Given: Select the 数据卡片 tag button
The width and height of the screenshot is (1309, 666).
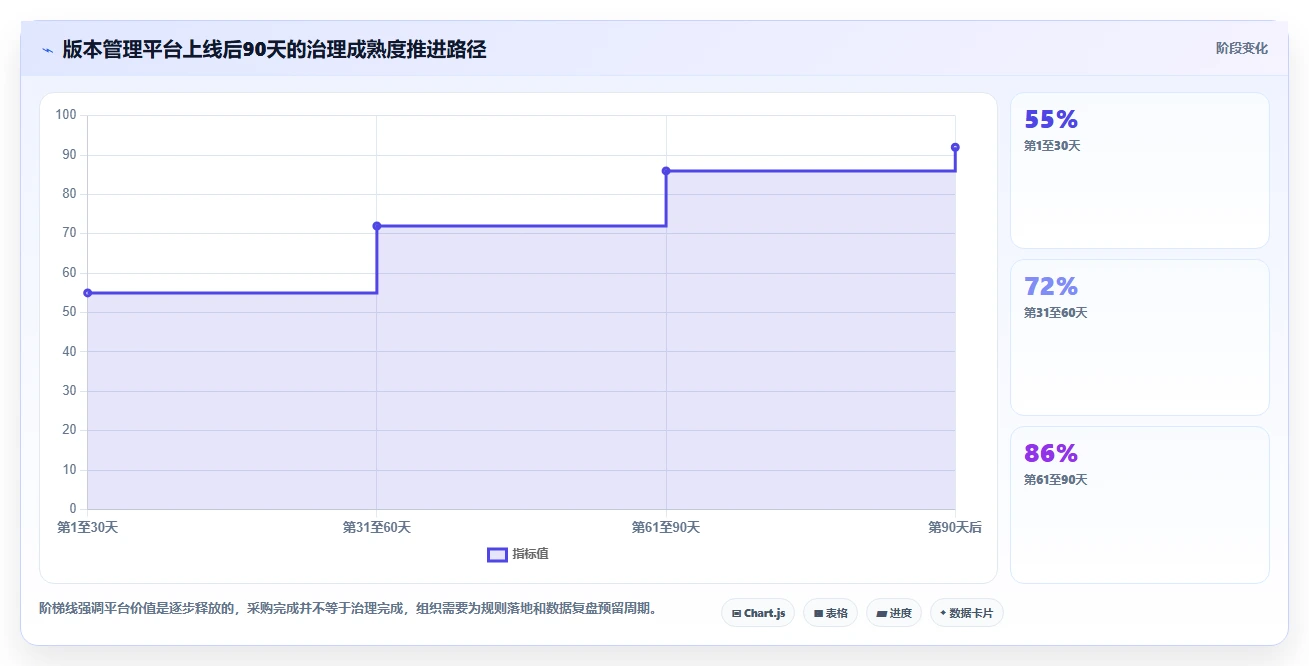Looking at the screenshot, I should 966,613.
